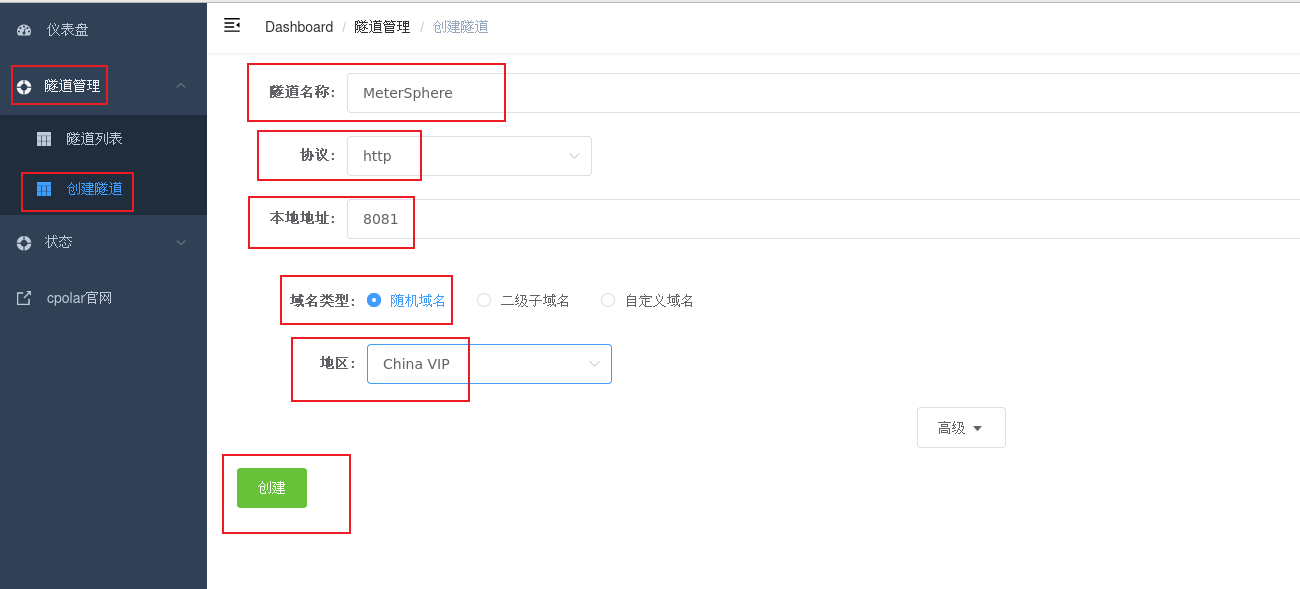Go to the 仪表盘 menu item

[67, 30]
